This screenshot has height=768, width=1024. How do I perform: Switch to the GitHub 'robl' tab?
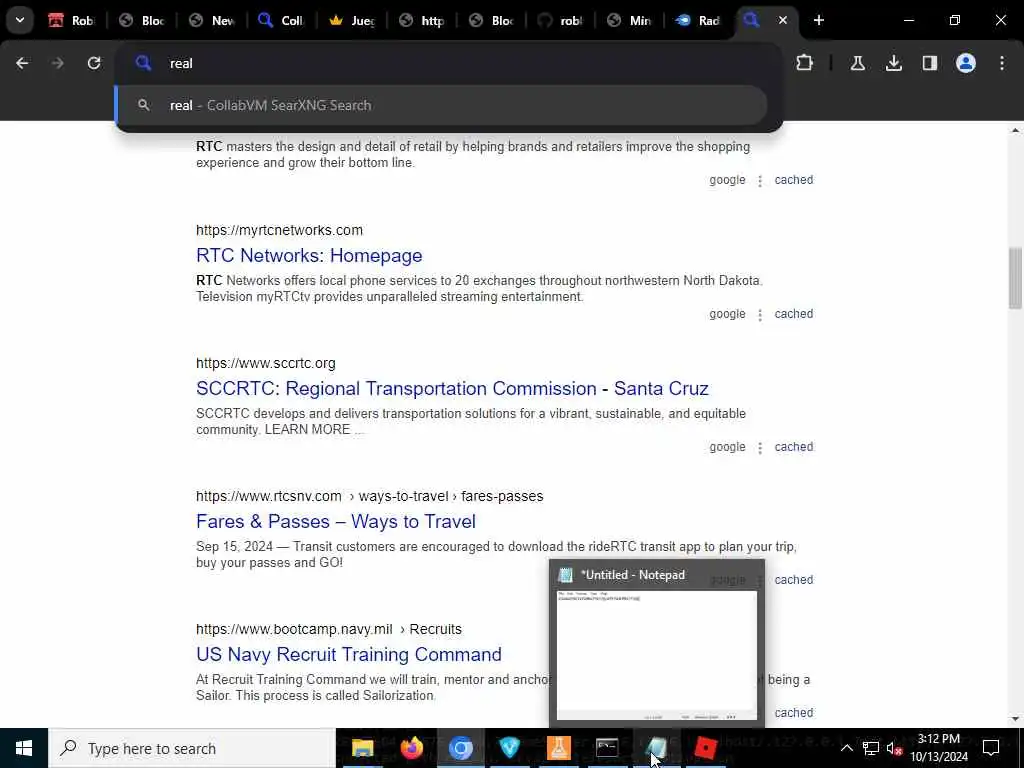(x=562, y=20)
